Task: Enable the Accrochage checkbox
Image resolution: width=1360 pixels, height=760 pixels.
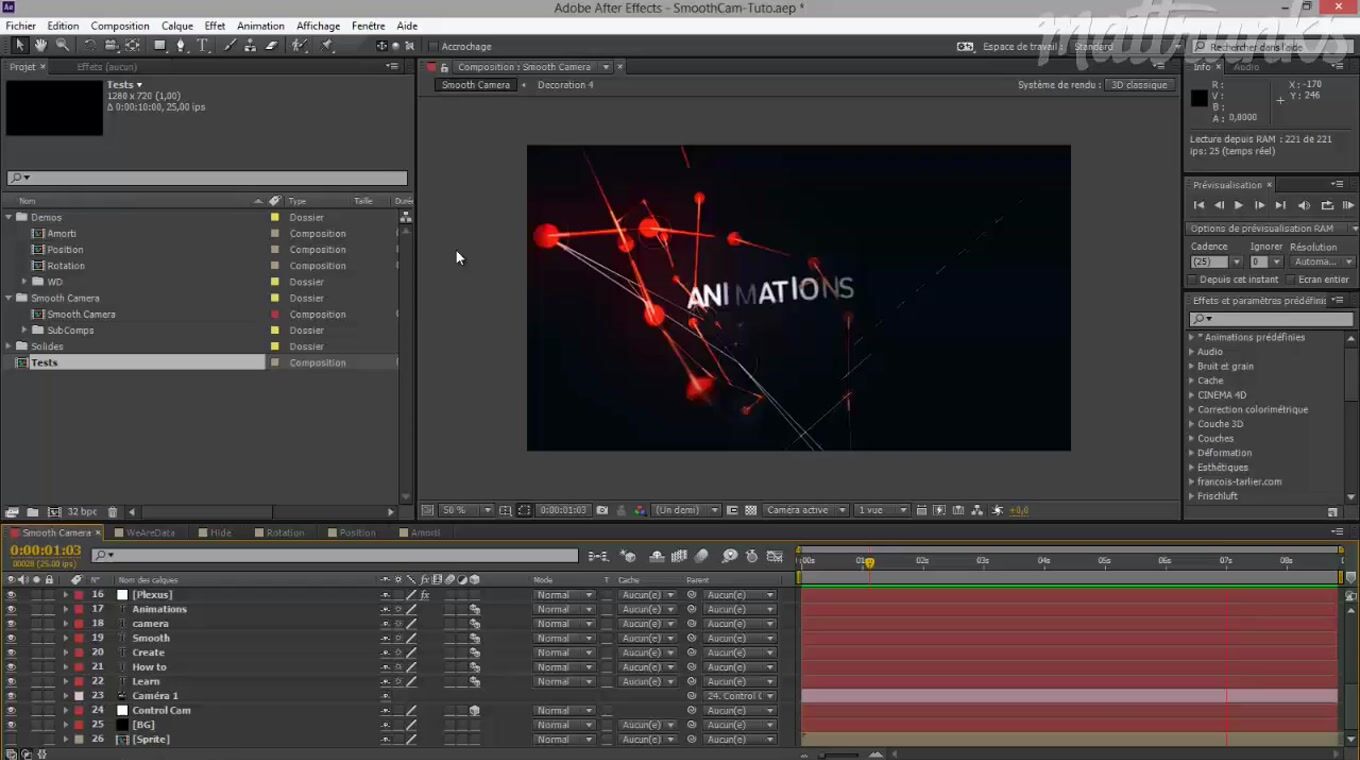Action: tap(433, 47)
